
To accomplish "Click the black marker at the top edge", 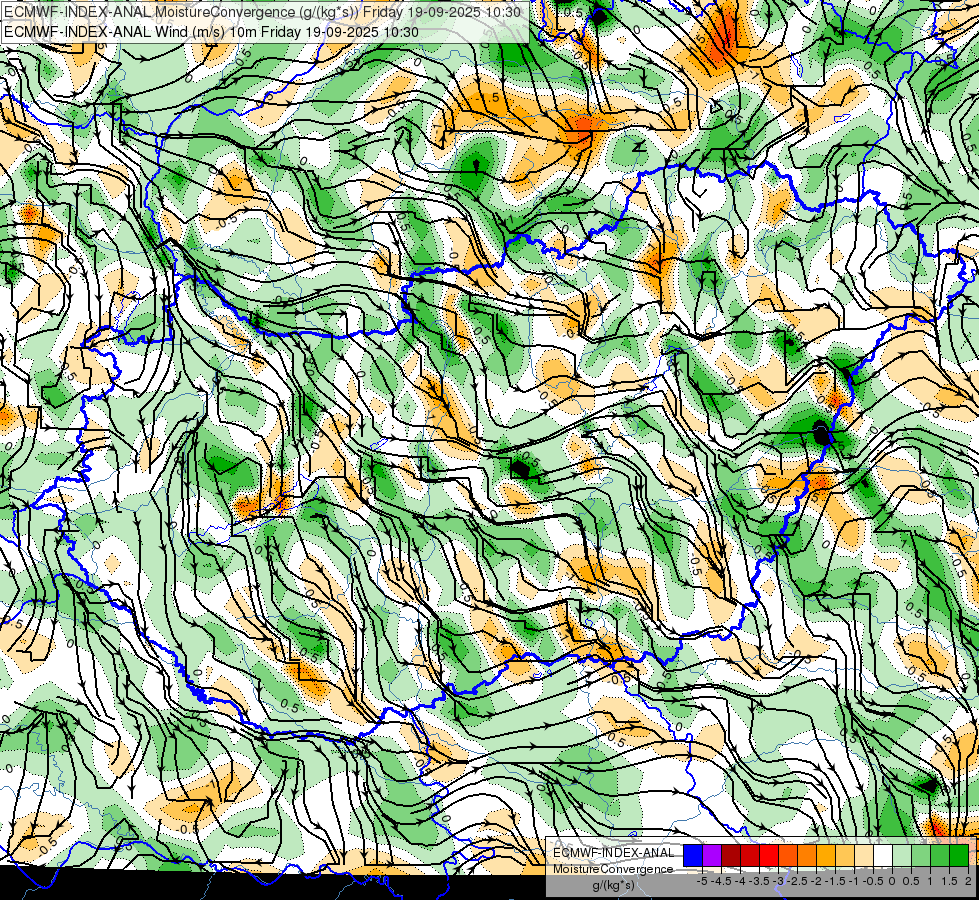I will tap(598, 15).
